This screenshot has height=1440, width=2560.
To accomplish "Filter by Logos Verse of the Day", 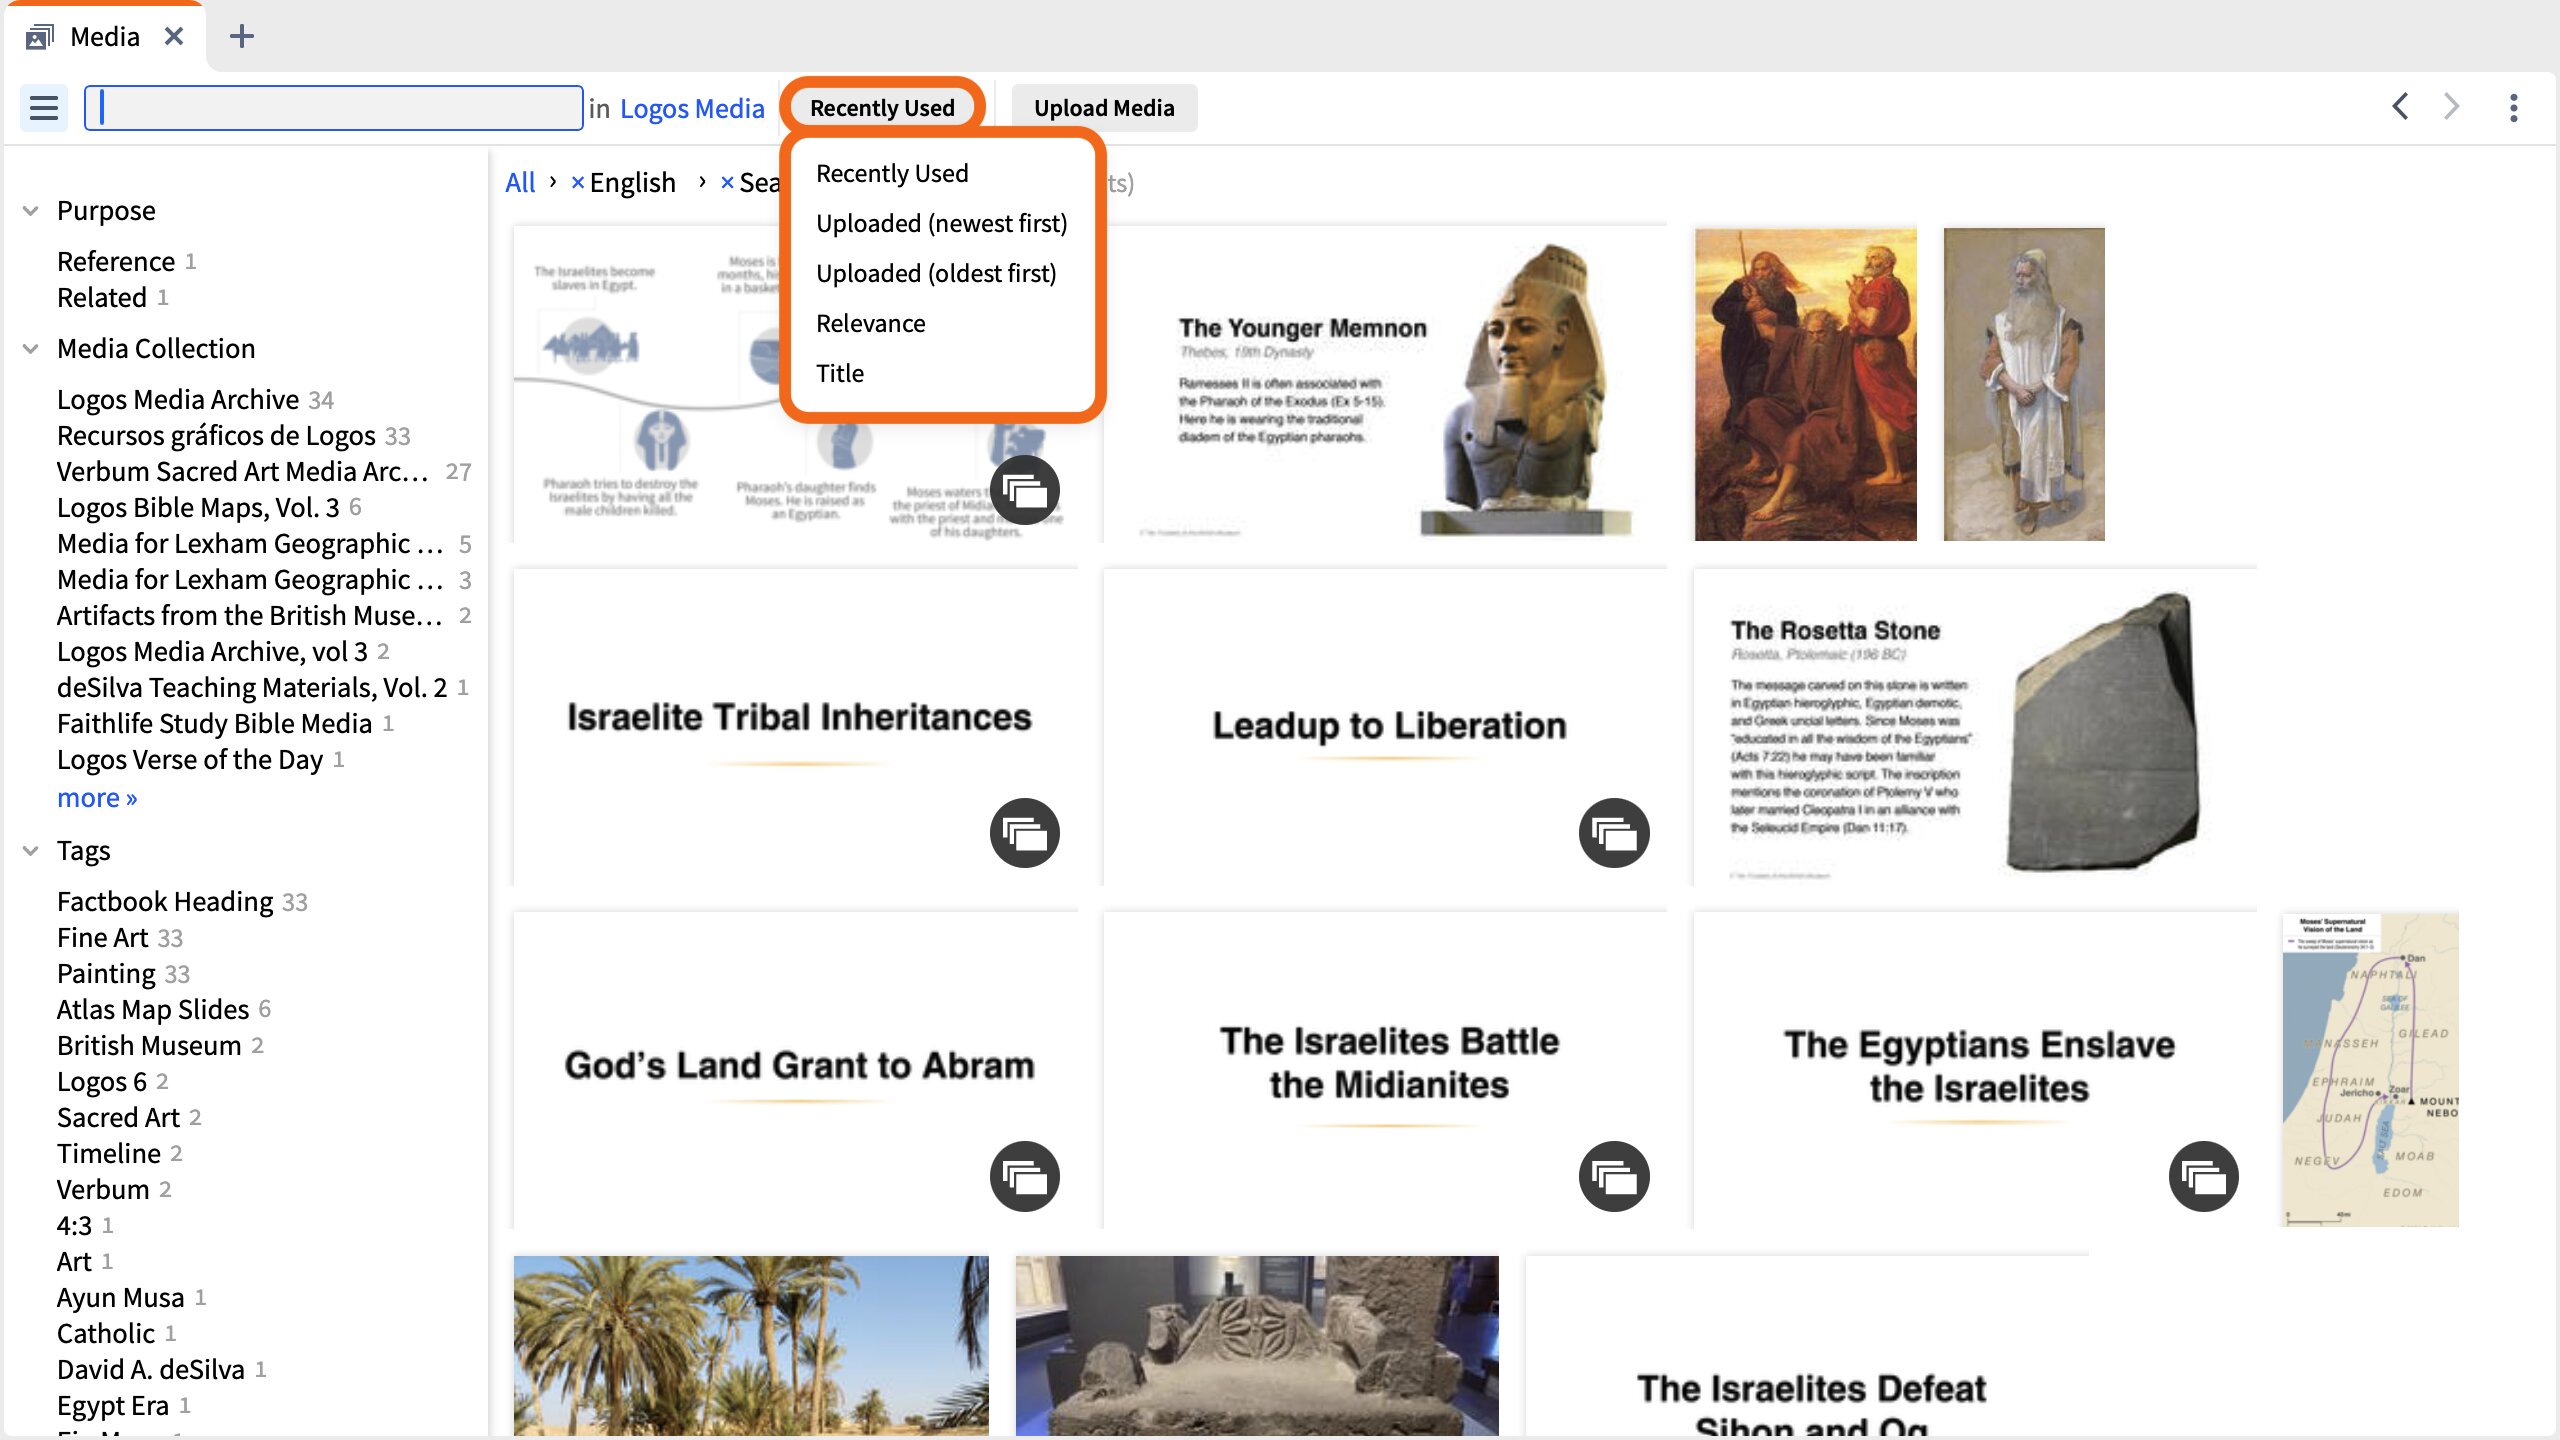I will coord(190,760).
